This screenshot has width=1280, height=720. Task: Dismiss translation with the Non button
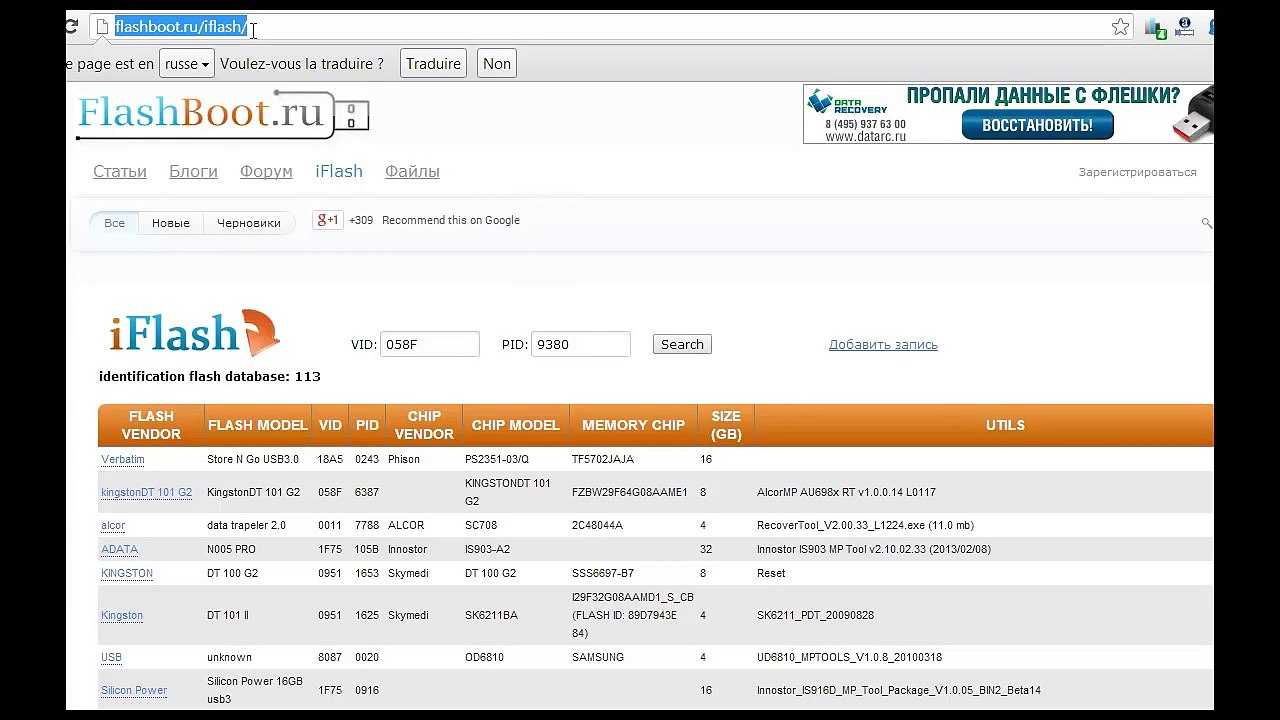[497, 64]
